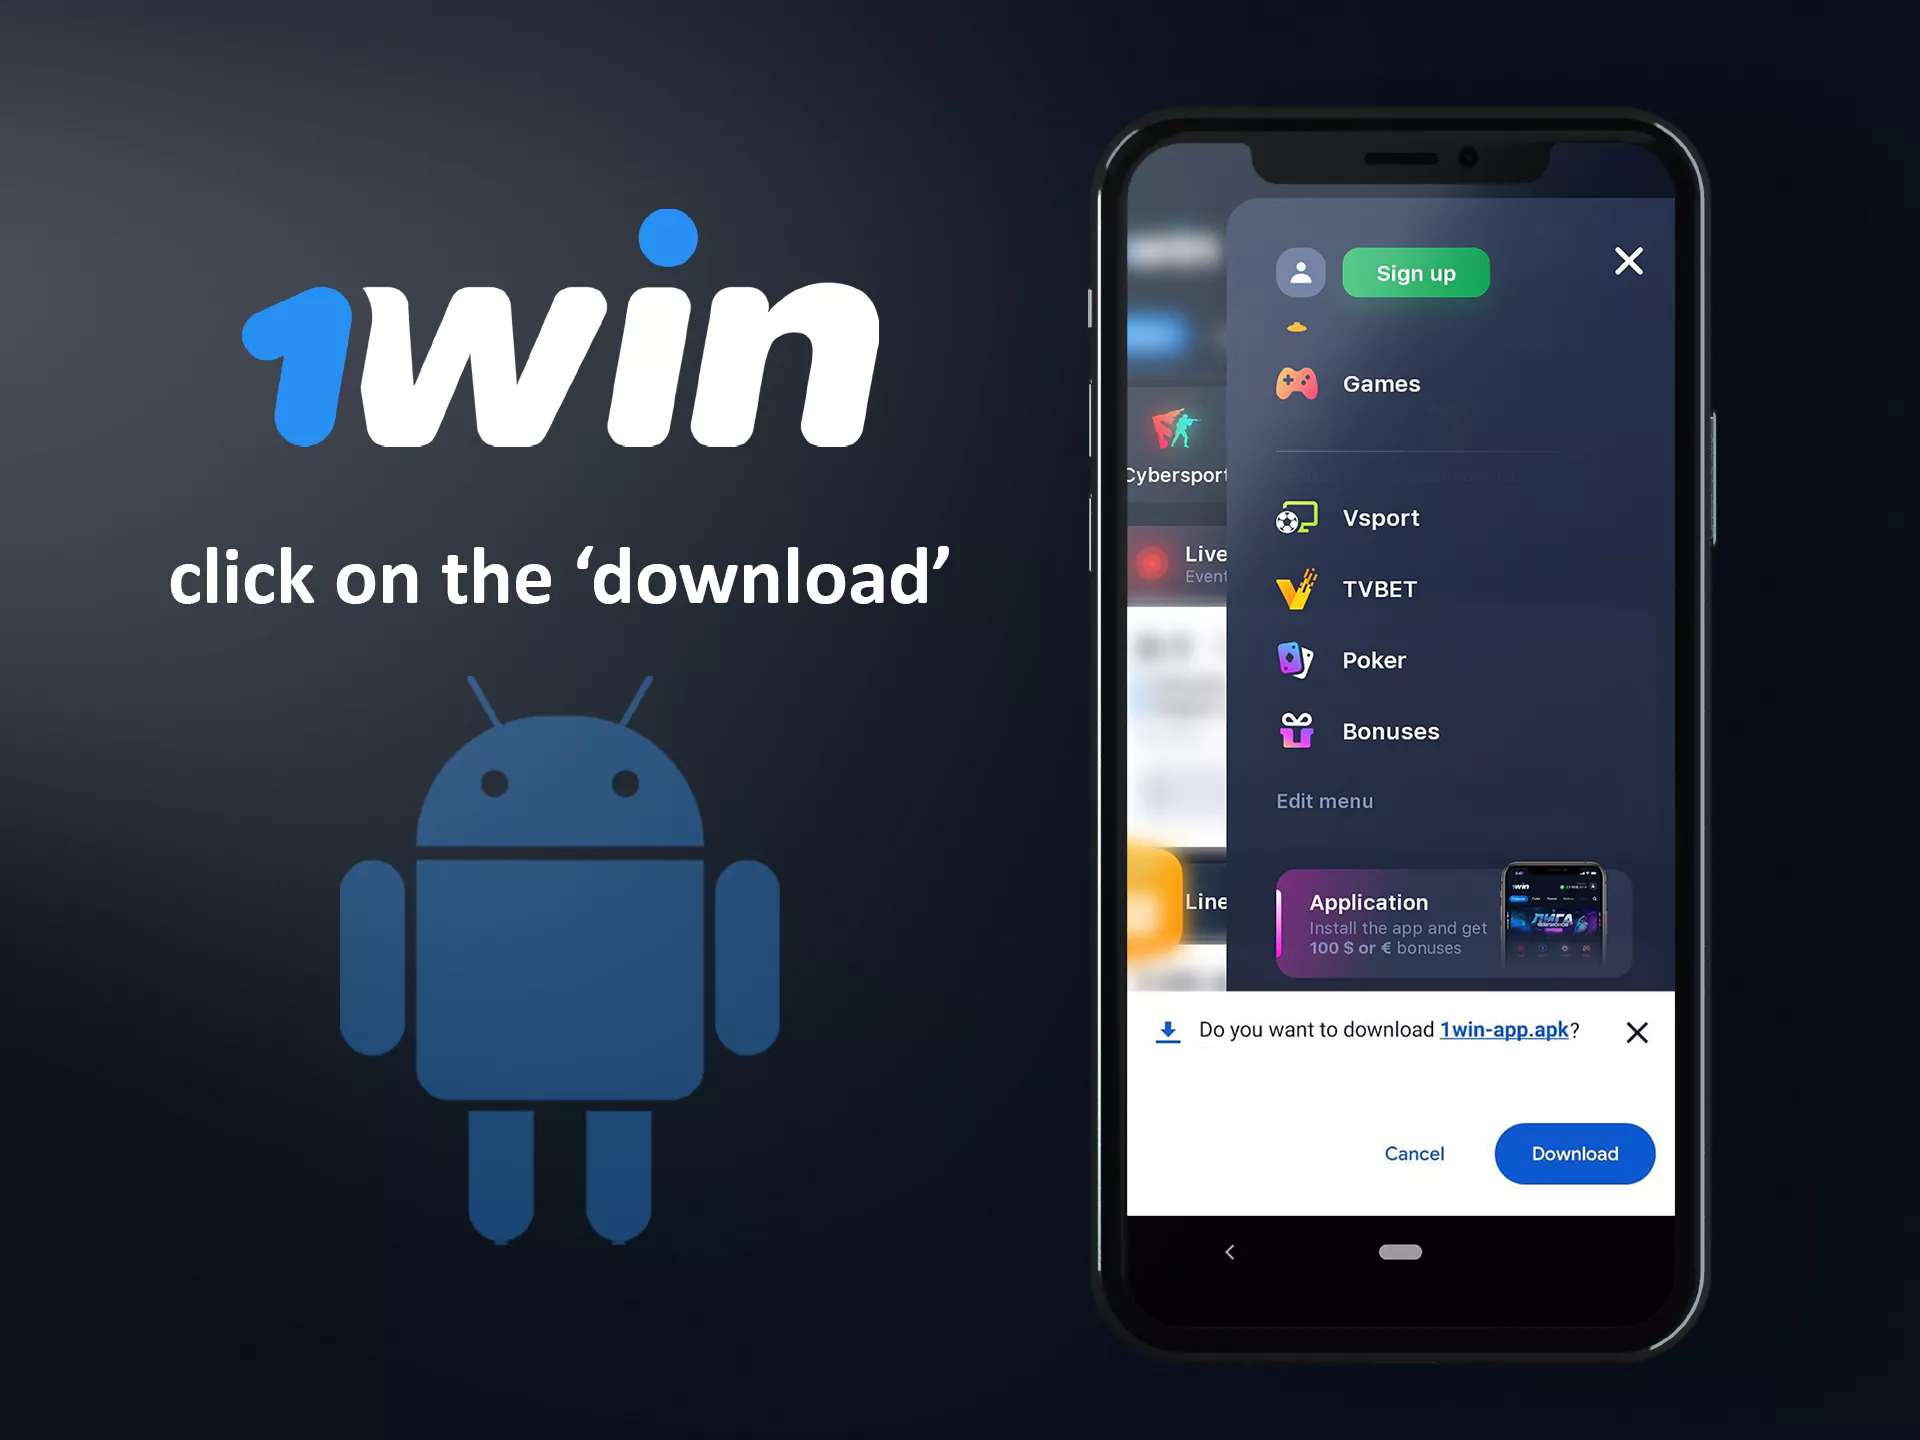Click the TVBET icon
The width and height of the screenshot is (1920, 1440).
[1296, 588]
